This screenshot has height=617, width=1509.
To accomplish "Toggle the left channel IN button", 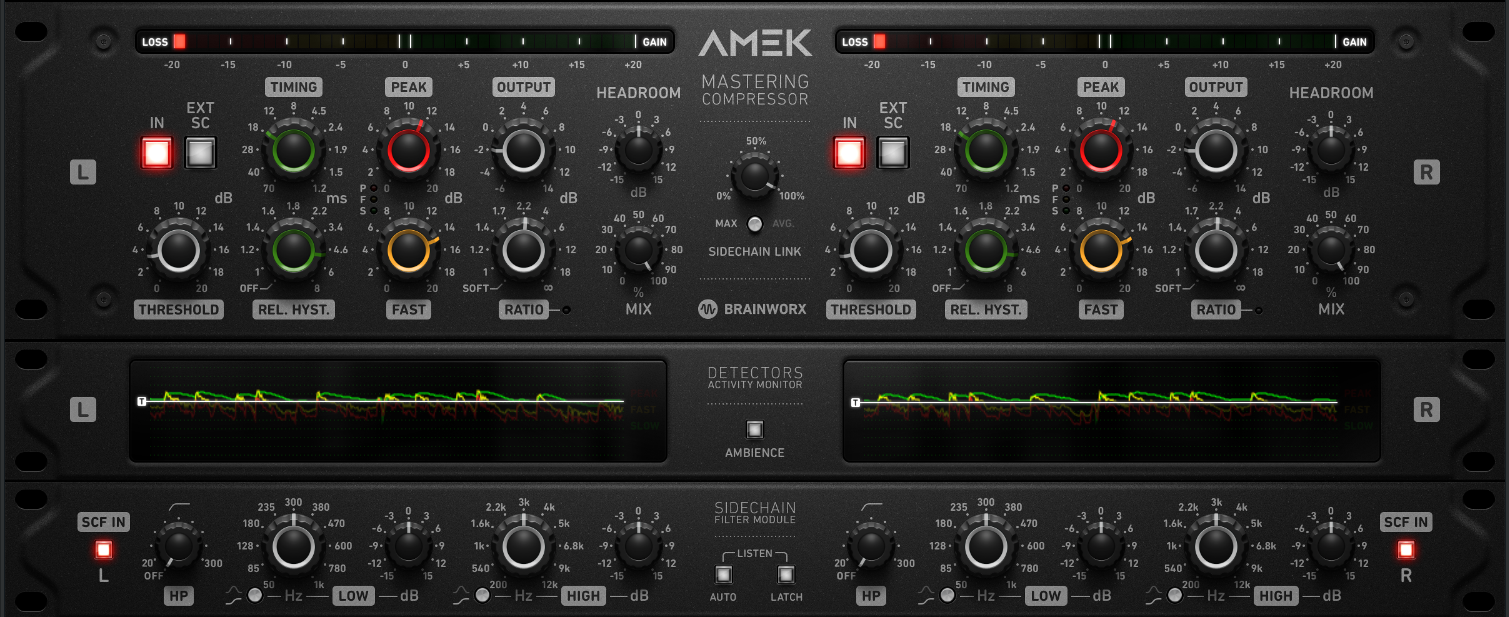I will [x=157, y=152].
